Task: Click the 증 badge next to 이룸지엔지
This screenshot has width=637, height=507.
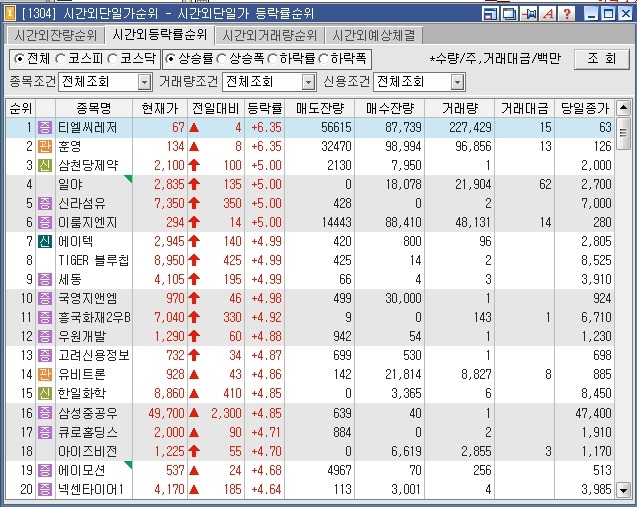Action: (45, 222)
